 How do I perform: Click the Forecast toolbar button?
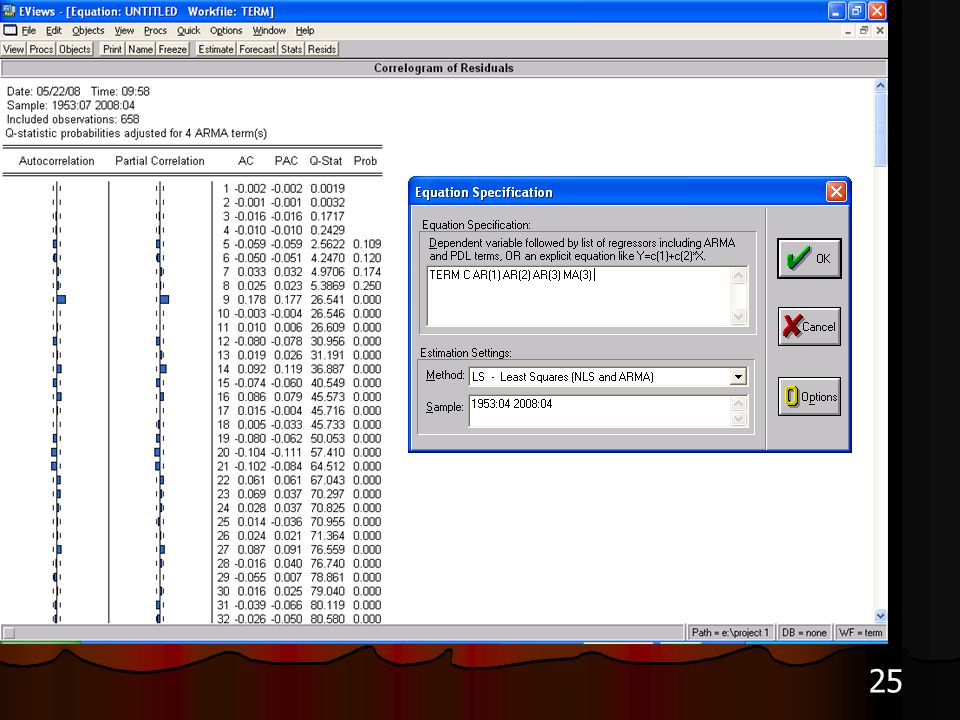coord(257,49)
